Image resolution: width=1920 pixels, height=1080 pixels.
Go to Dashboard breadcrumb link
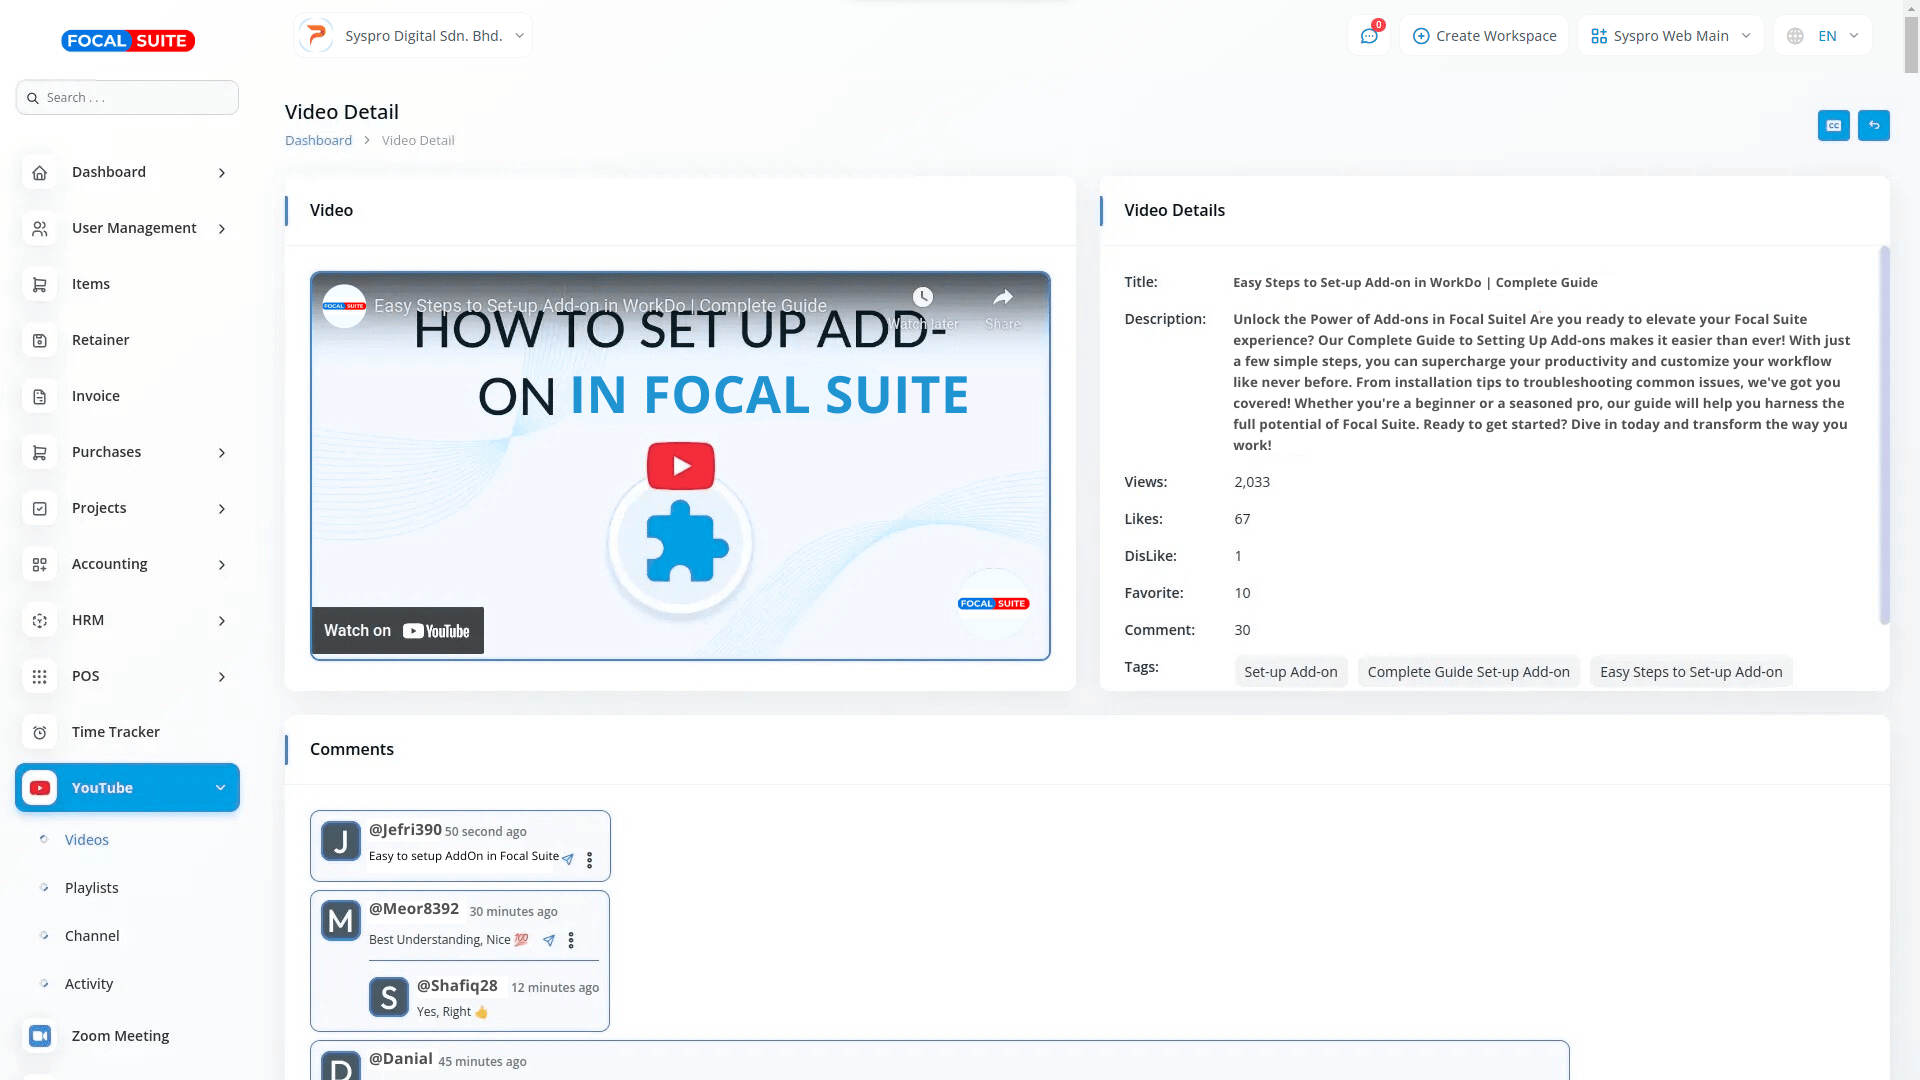pyautogui.click(x=318, y=141)
